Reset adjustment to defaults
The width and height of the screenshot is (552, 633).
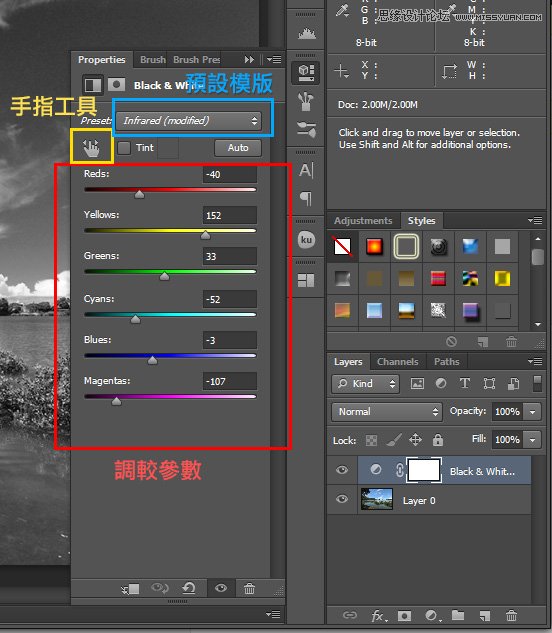(189, 588)
